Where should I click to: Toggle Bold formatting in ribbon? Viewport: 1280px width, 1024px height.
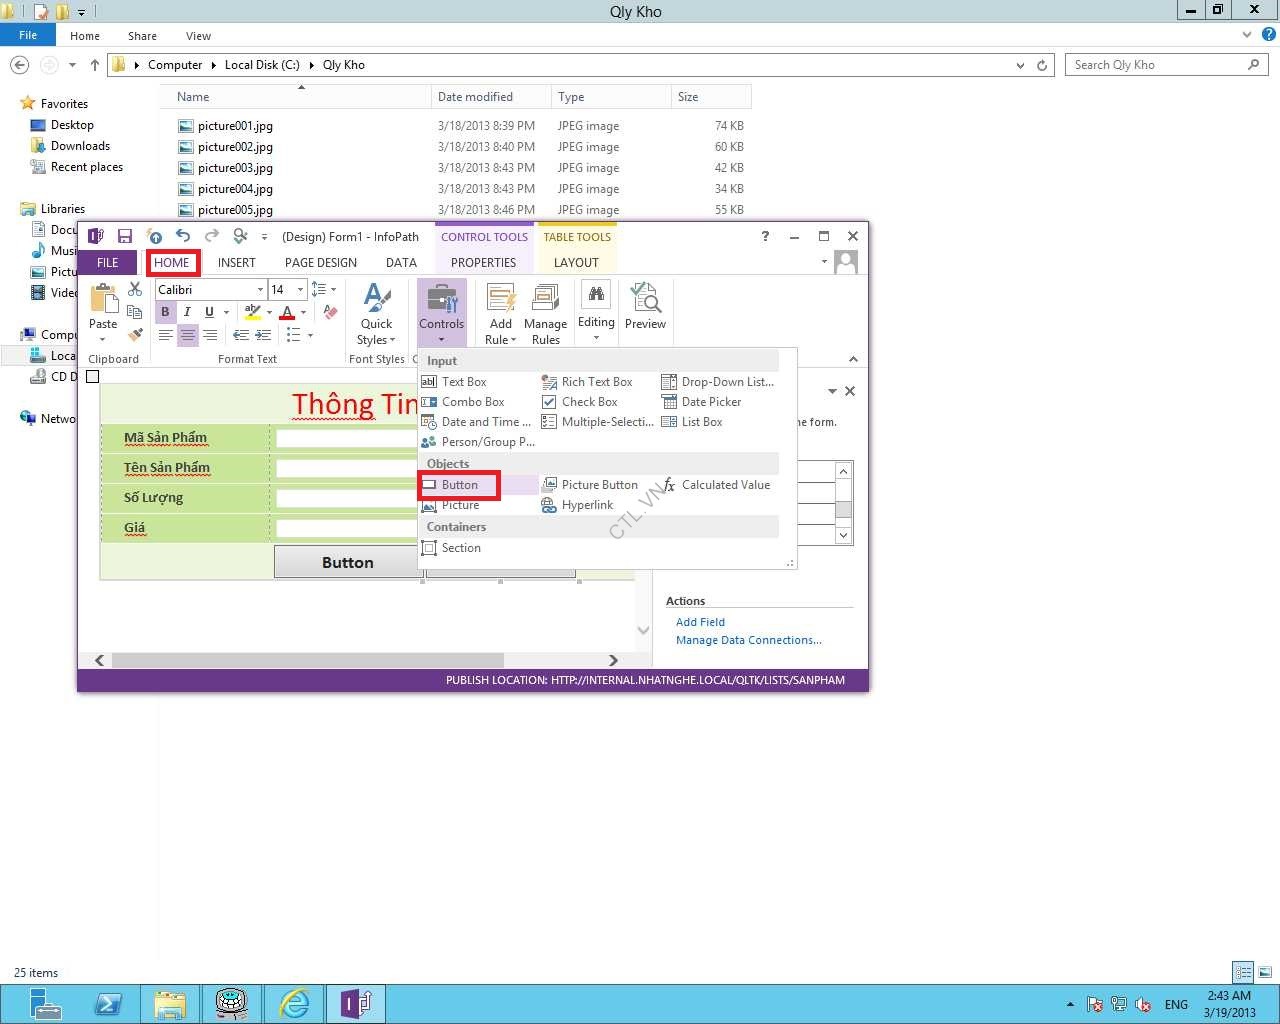(165, 312)
